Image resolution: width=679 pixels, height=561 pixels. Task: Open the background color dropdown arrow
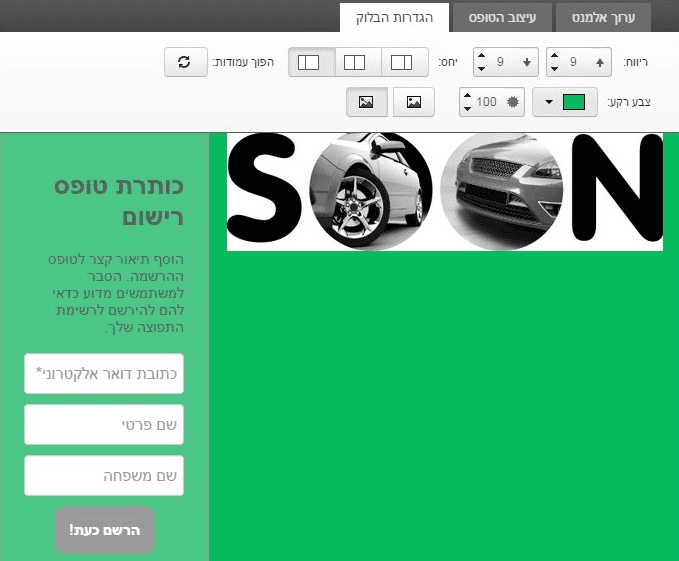tap(549, 102)
